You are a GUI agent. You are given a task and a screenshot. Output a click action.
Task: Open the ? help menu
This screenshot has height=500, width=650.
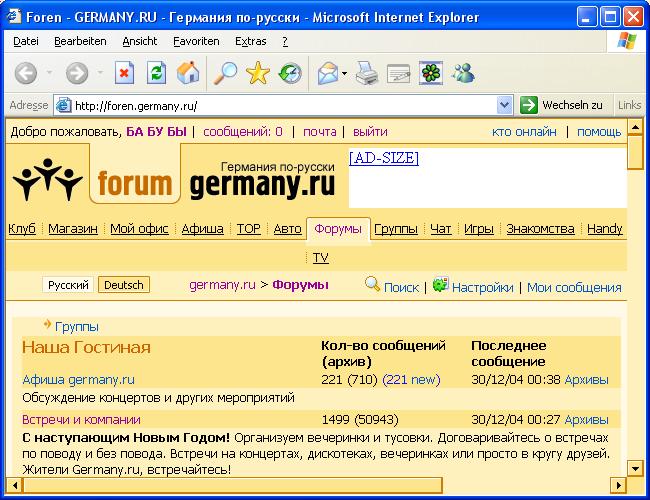[x=285, y=41]
